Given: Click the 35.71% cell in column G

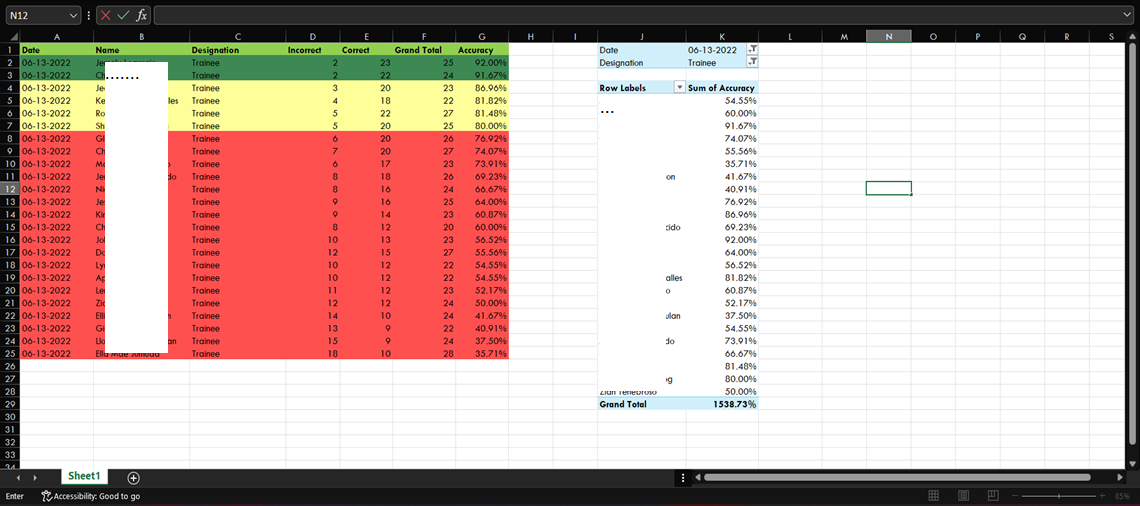Looking at the screenshot, I should point(482,353).
